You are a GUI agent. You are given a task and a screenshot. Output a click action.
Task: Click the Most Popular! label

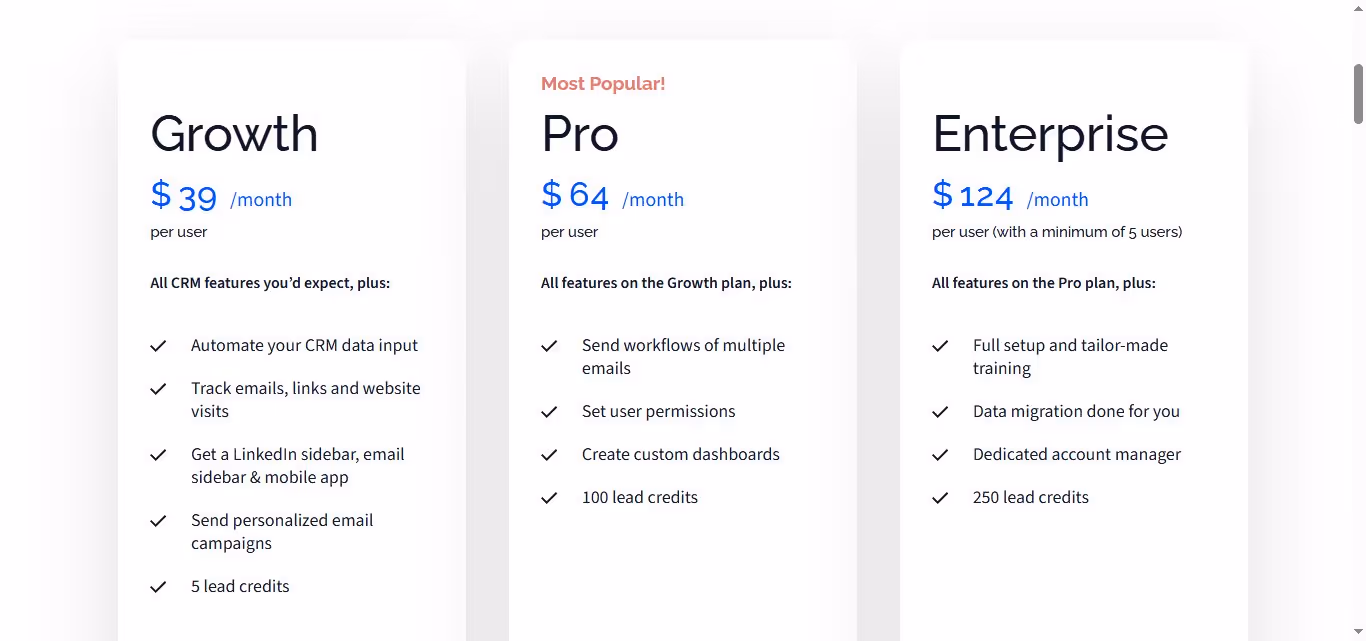coord(603,83)
